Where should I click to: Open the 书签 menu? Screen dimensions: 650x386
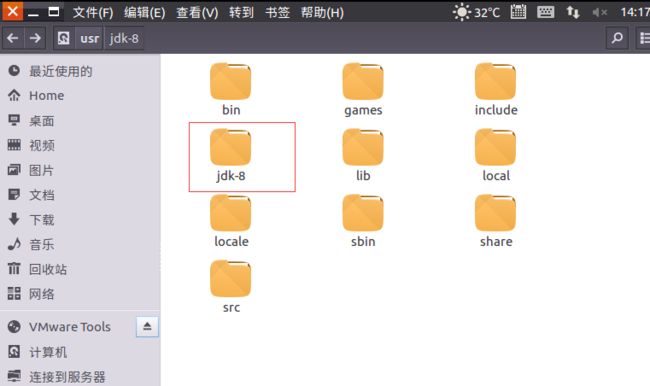(277, 12)
